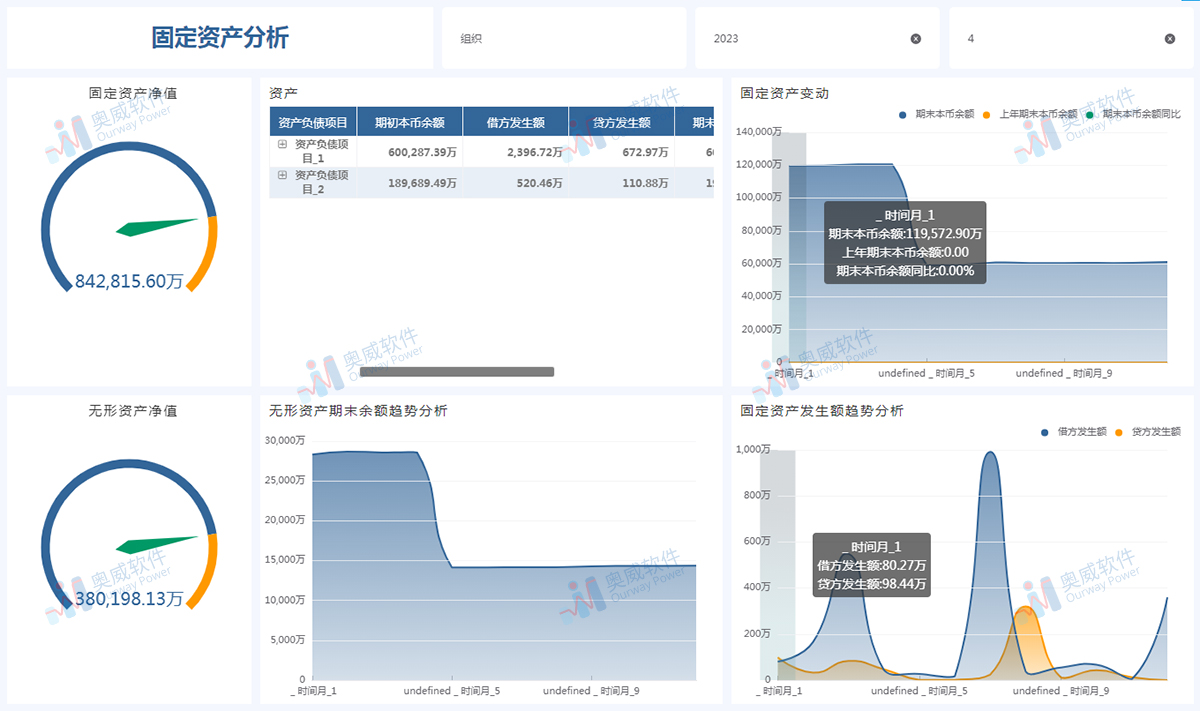The height and width of the screenshot is (711, 1200).
Task: Clear the 2023 year filter
Action: tap(914, 38)
